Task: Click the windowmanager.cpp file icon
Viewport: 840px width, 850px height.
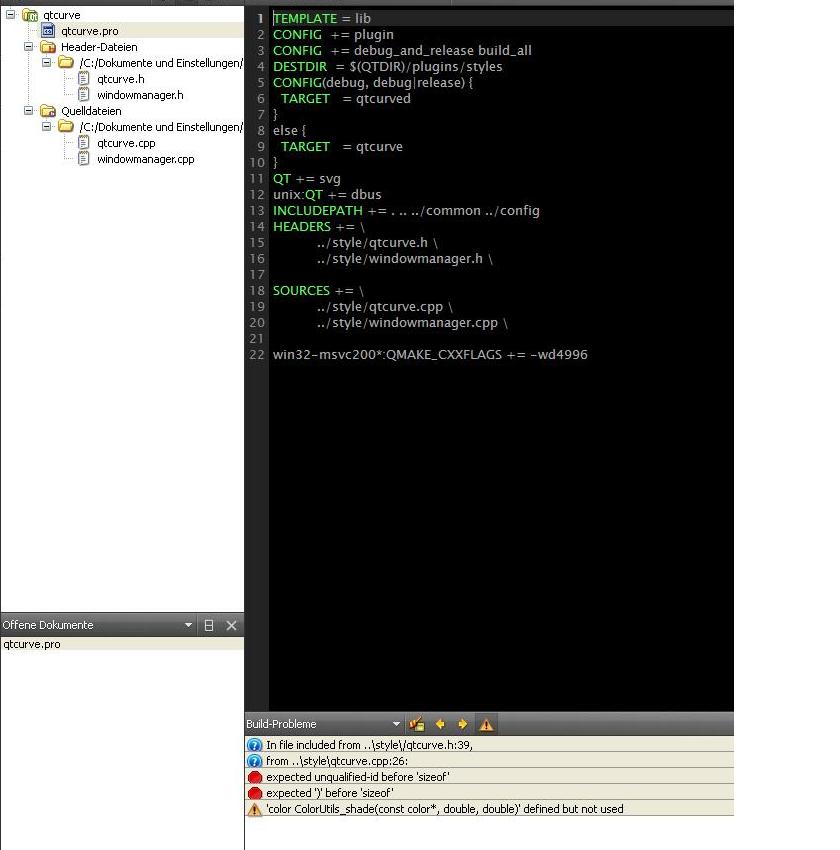Action: [x=83, y=159]
